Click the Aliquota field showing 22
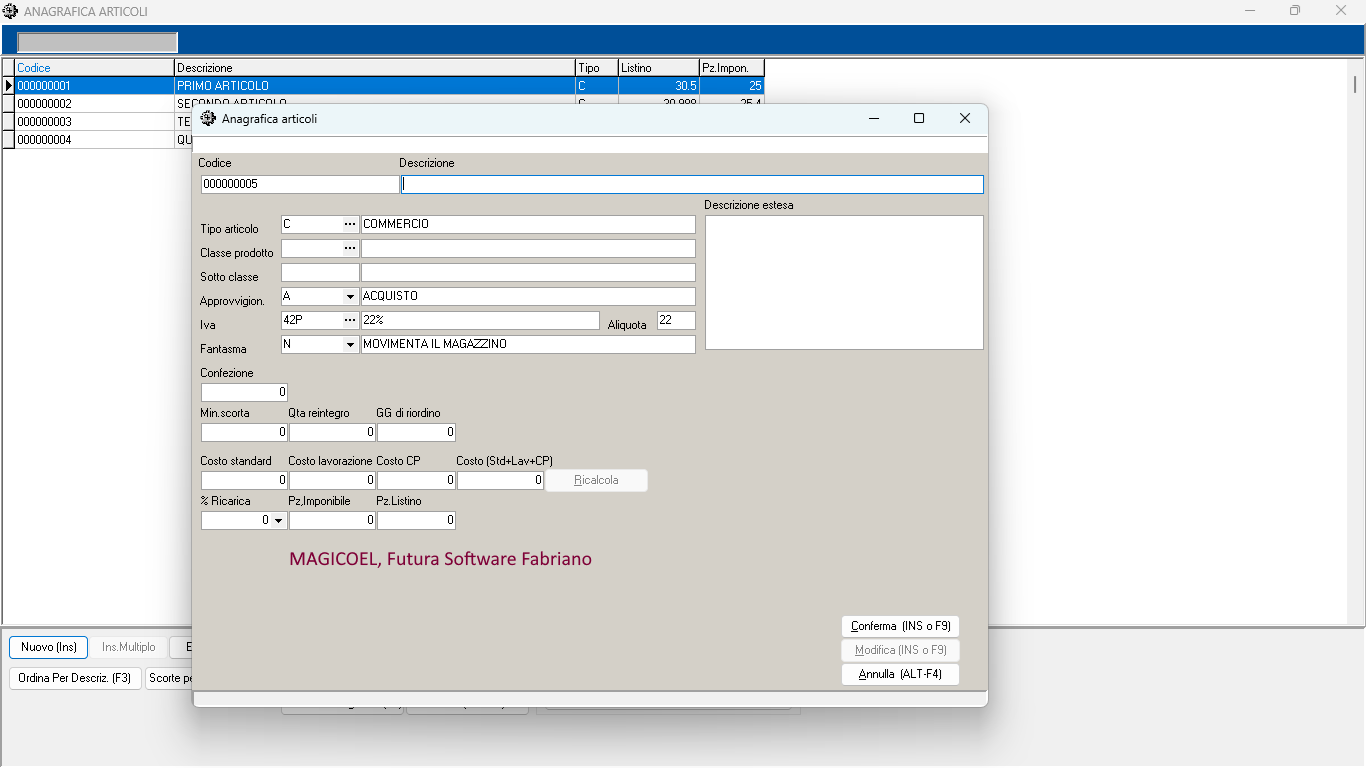1366x768 pixels. 676,320
